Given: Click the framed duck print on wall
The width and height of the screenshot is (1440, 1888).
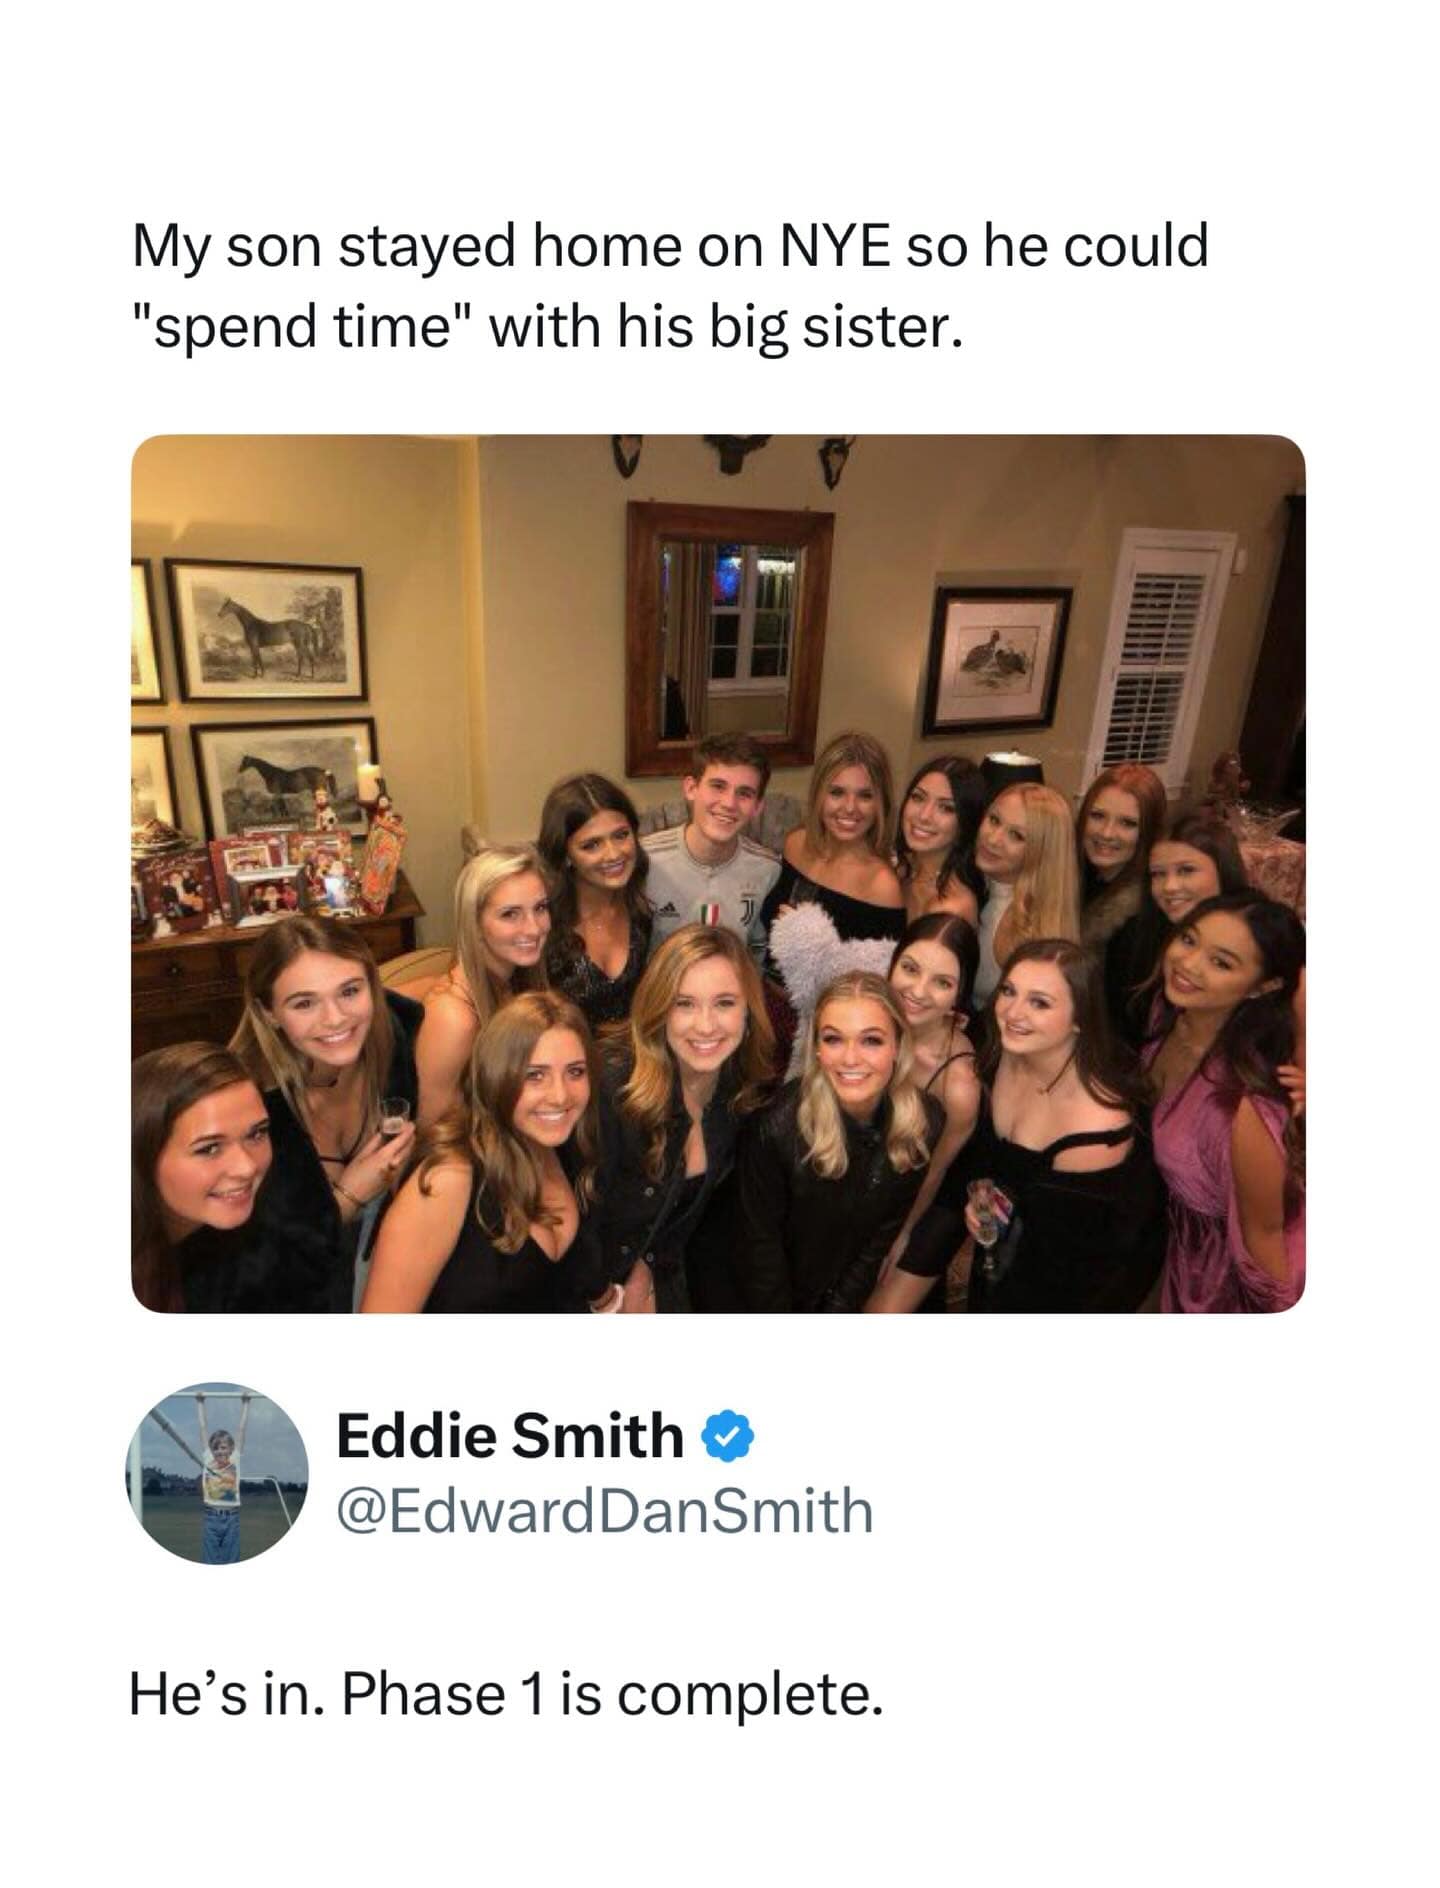Looking at the screenshot, I should 997,657.
